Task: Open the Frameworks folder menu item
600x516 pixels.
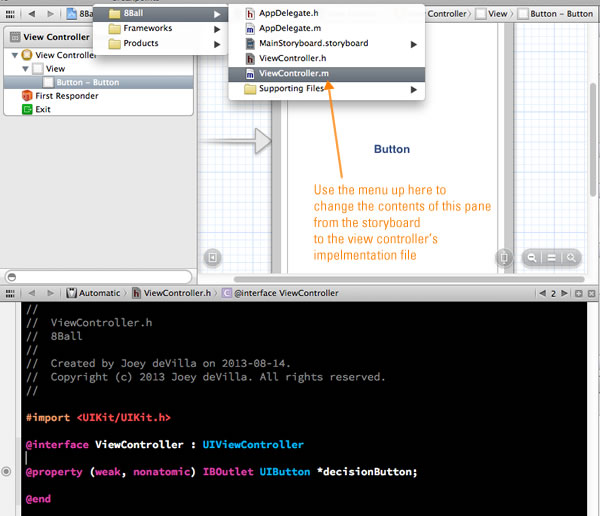Action: point(160,28)
